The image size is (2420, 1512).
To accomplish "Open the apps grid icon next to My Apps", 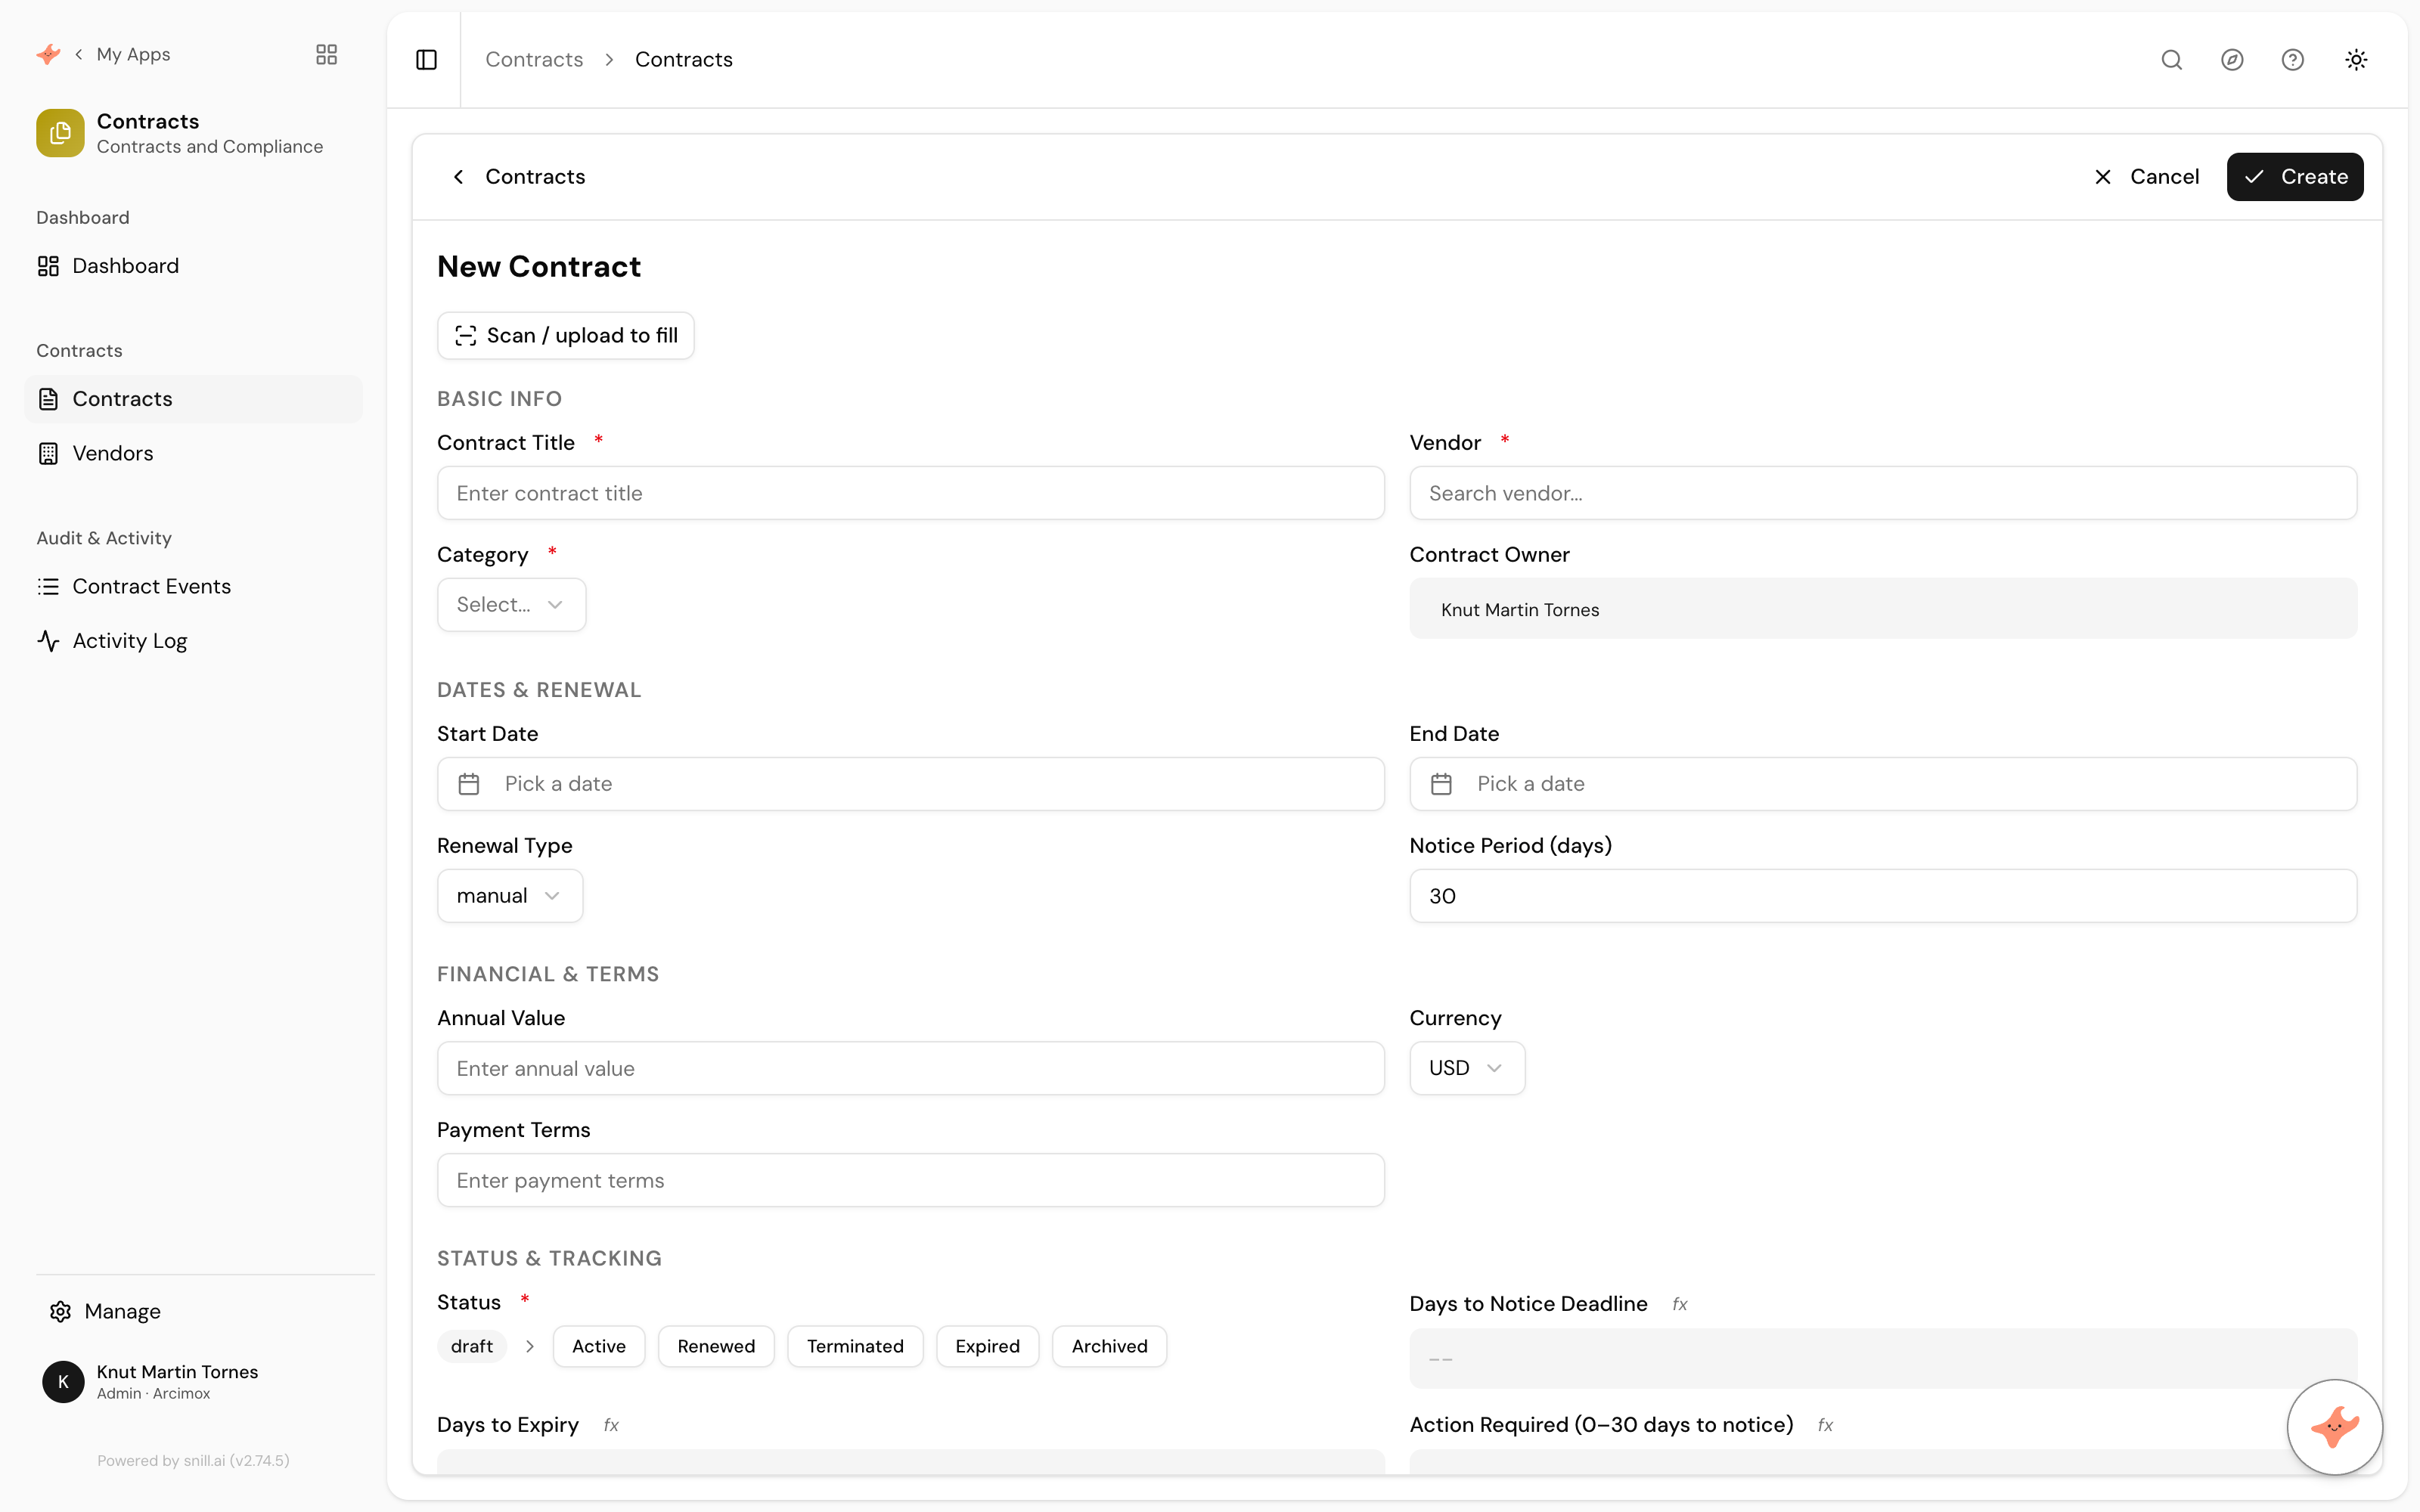I will tap(326, 54).
